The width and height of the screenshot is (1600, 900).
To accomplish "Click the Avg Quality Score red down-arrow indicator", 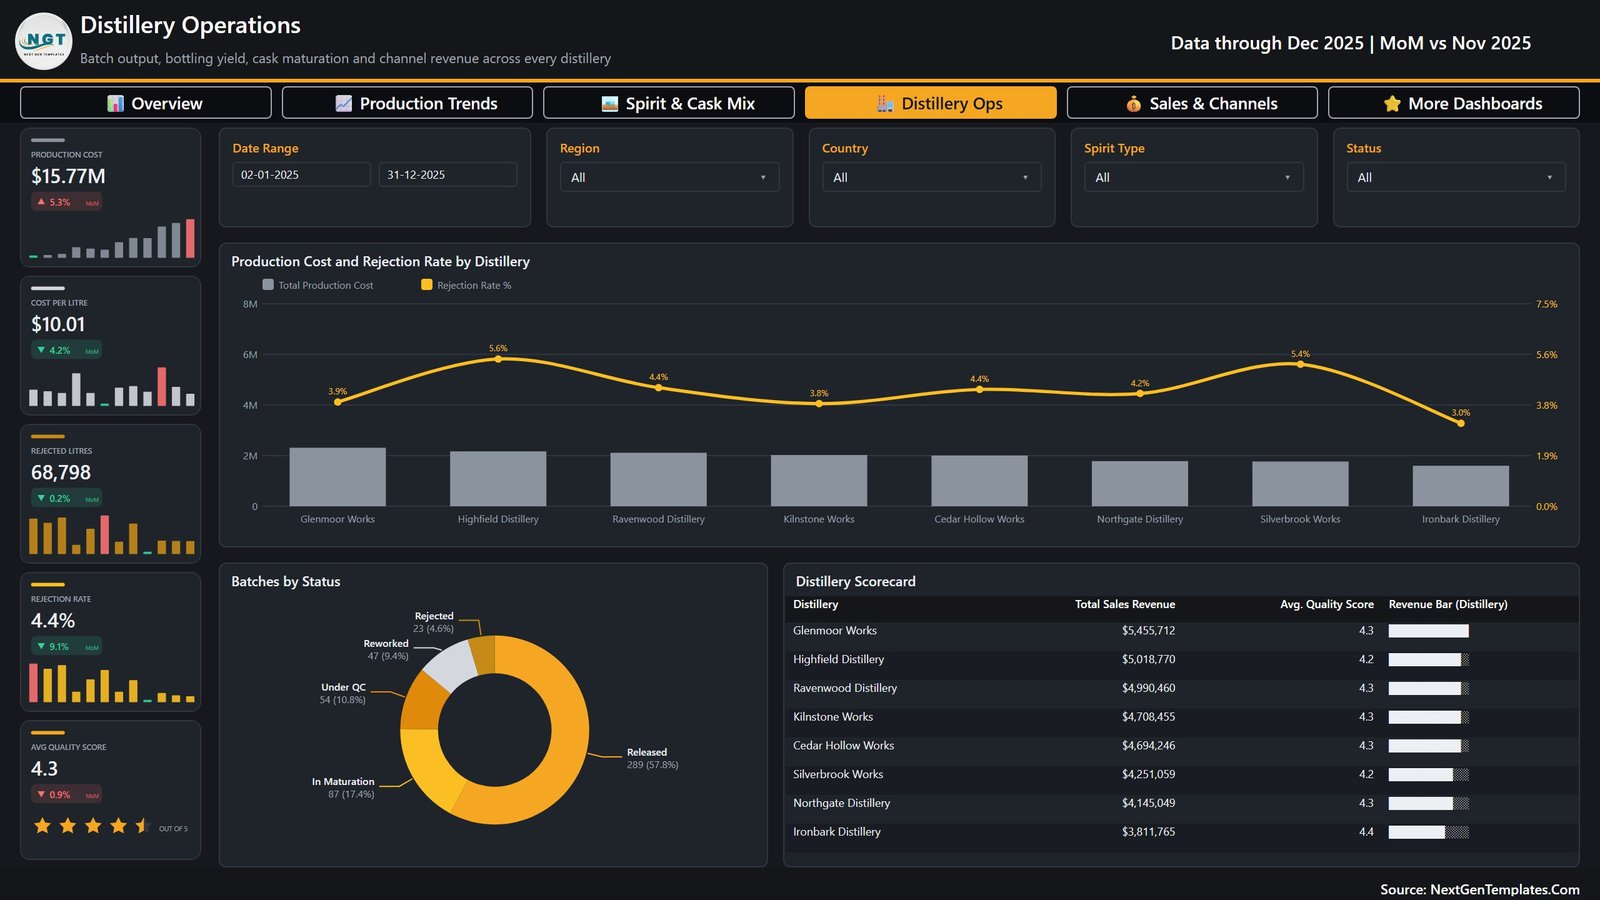I will 41,794.
